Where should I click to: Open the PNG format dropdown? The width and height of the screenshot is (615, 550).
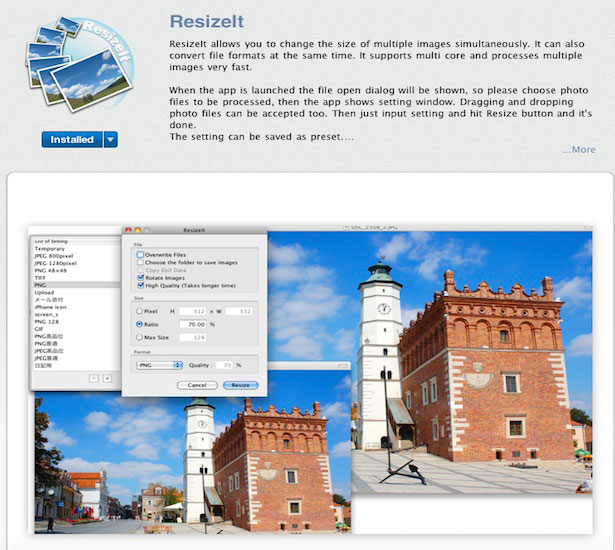click(x=159, y=365)
